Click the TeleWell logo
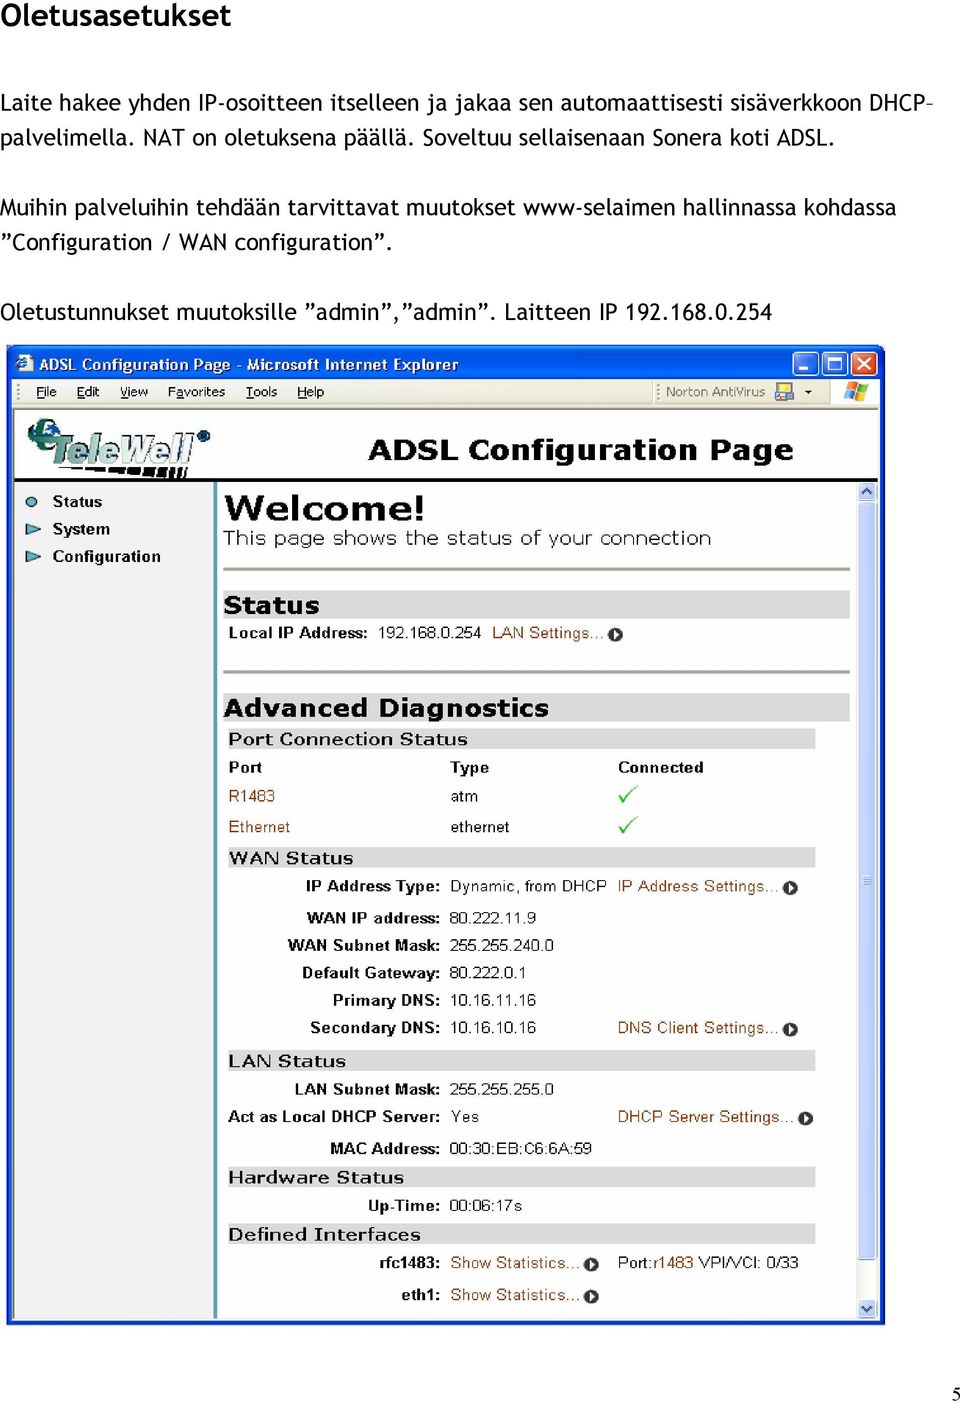Screen dimensions: 960x1403 coord(118,447)
